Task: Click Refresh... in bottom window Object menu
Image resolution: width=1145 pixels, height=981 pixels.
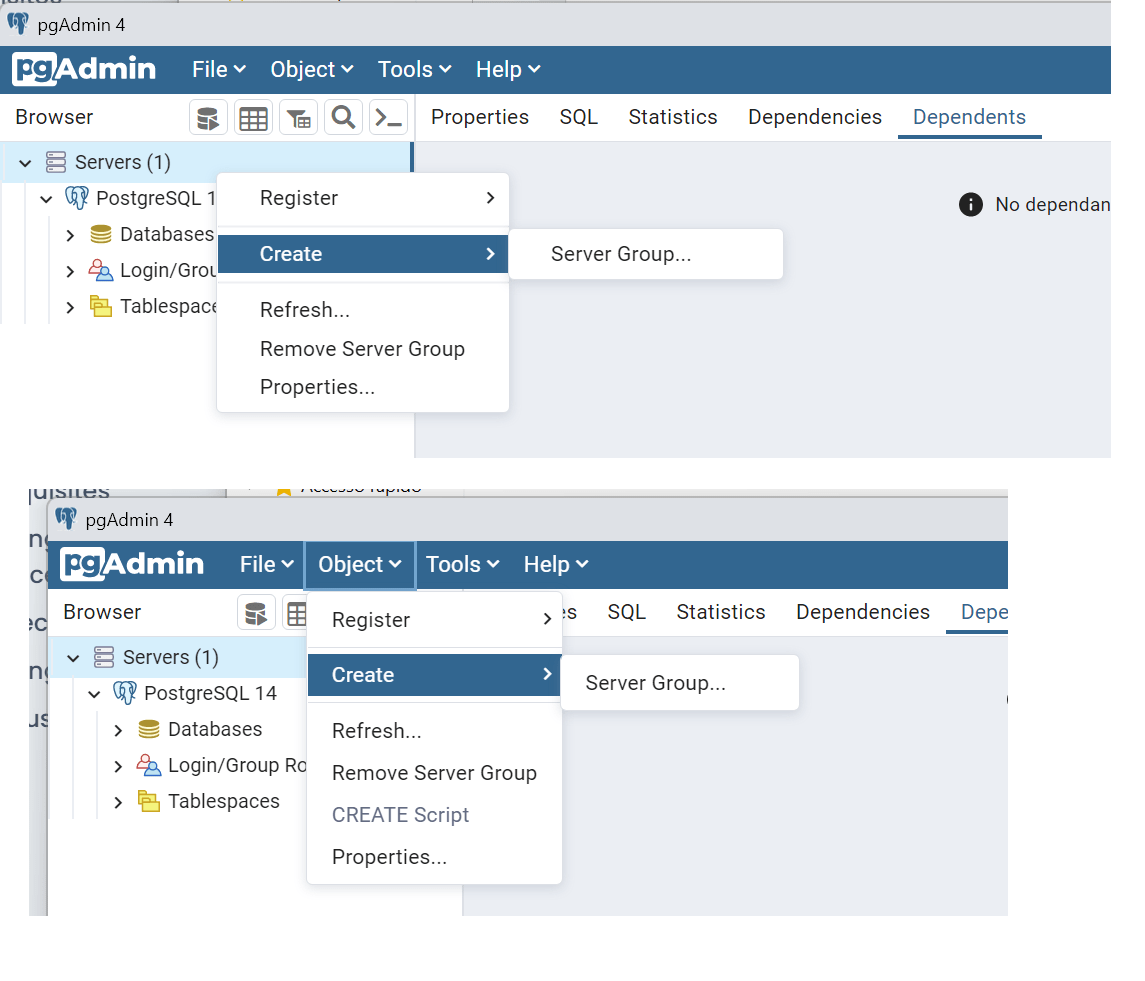Action: (434, 730)
